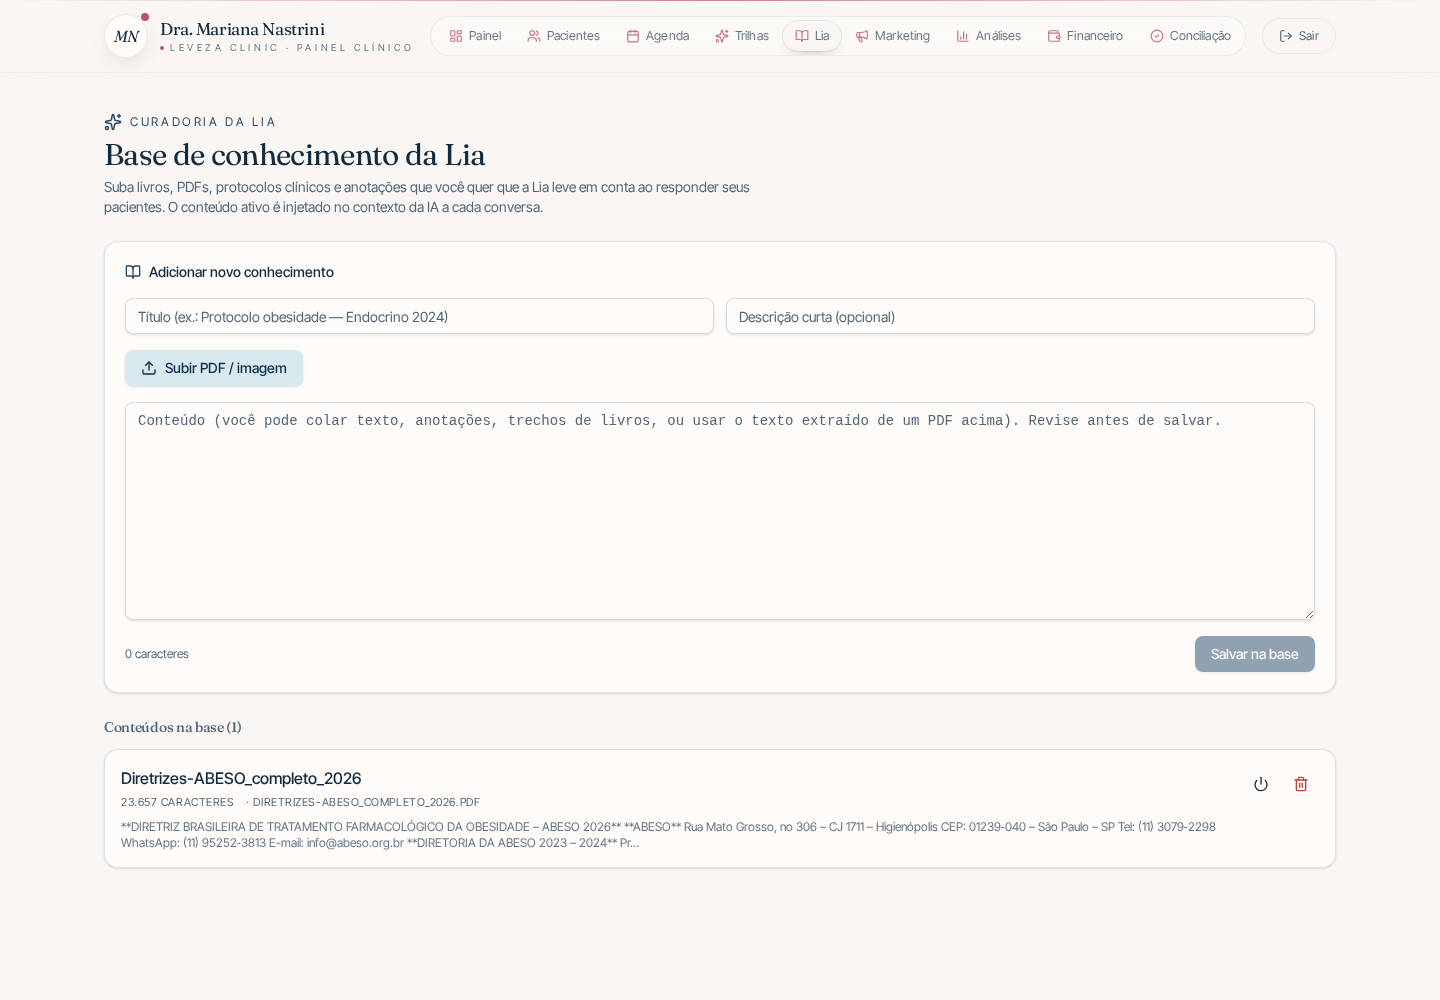
Task: Click Subir PDF / imagem upload button
Action: (x=214, y=368)
